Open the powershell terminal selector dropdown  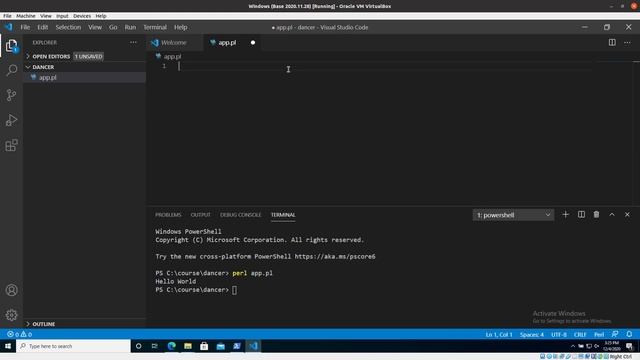[513, 215]
